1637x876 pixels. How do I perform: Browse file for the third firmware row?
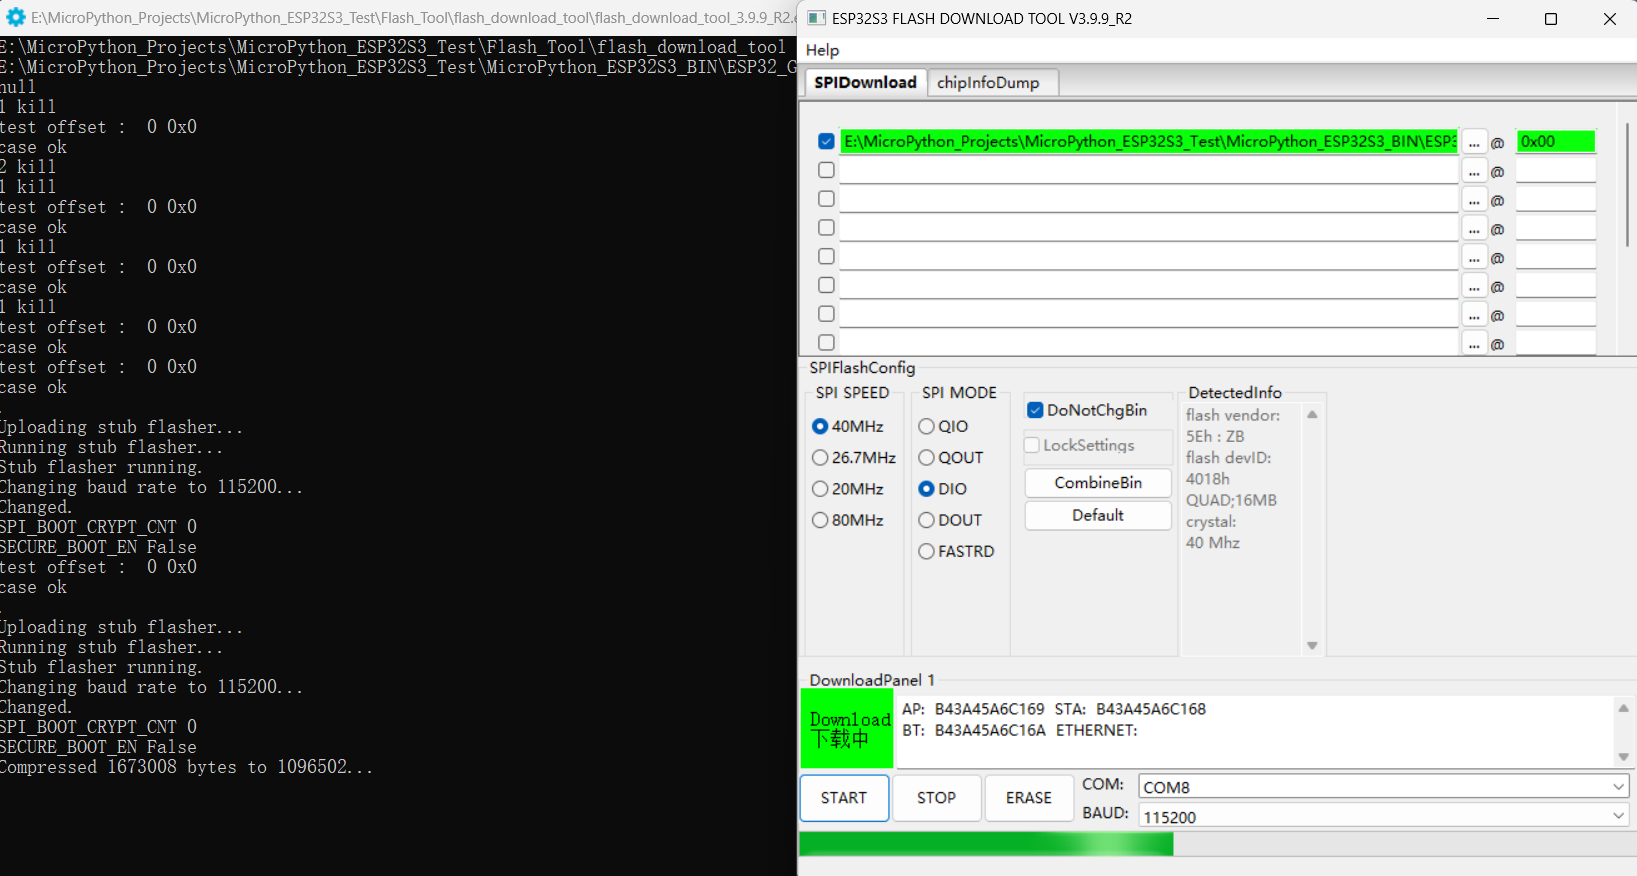(1474, 200)
